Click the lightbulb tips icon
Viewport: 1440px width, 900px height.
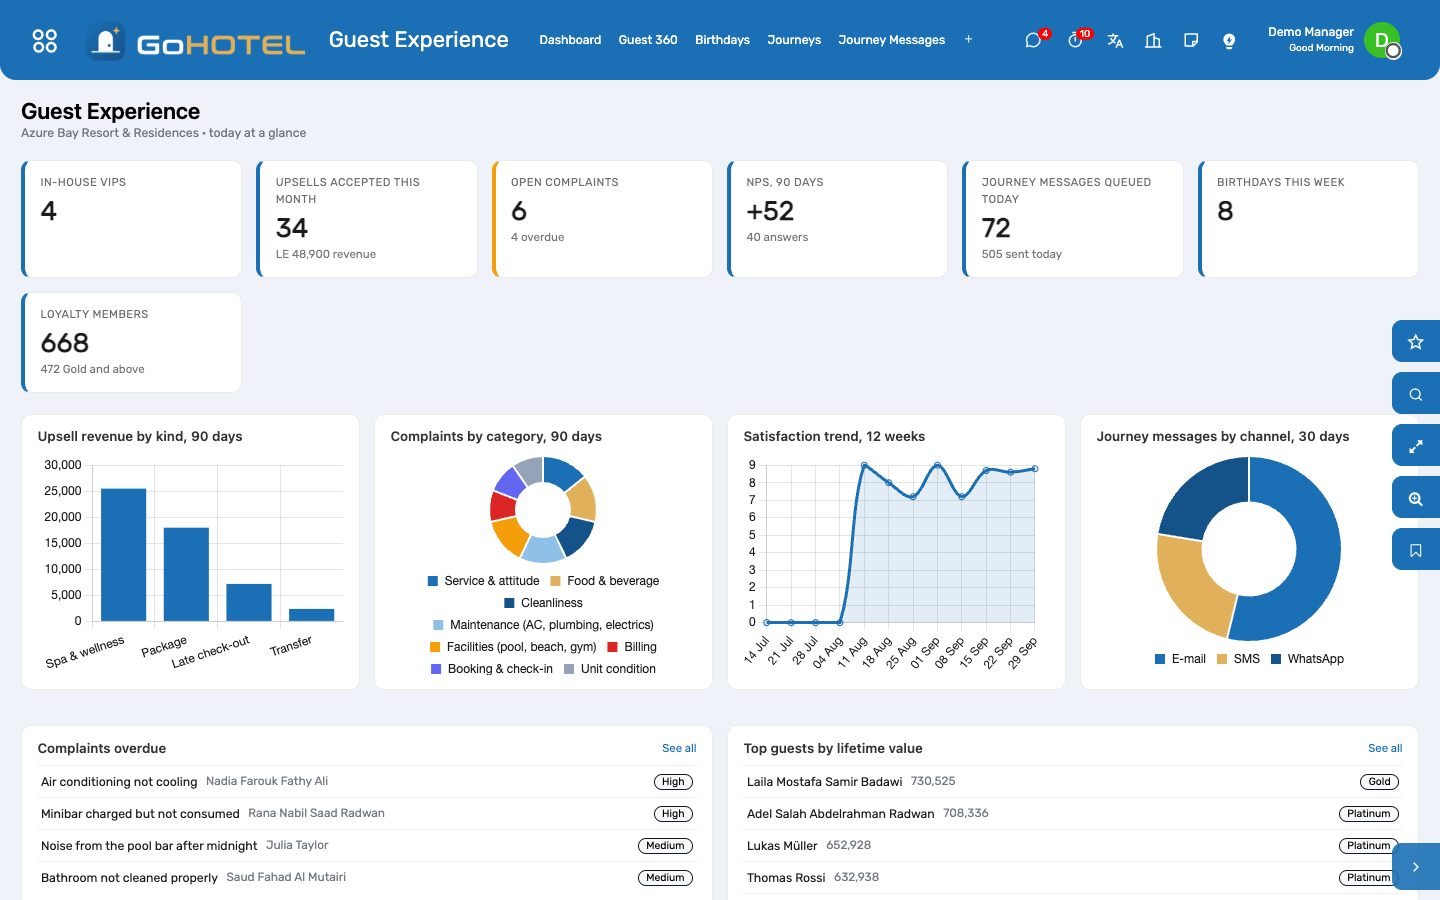point(1229,40)
